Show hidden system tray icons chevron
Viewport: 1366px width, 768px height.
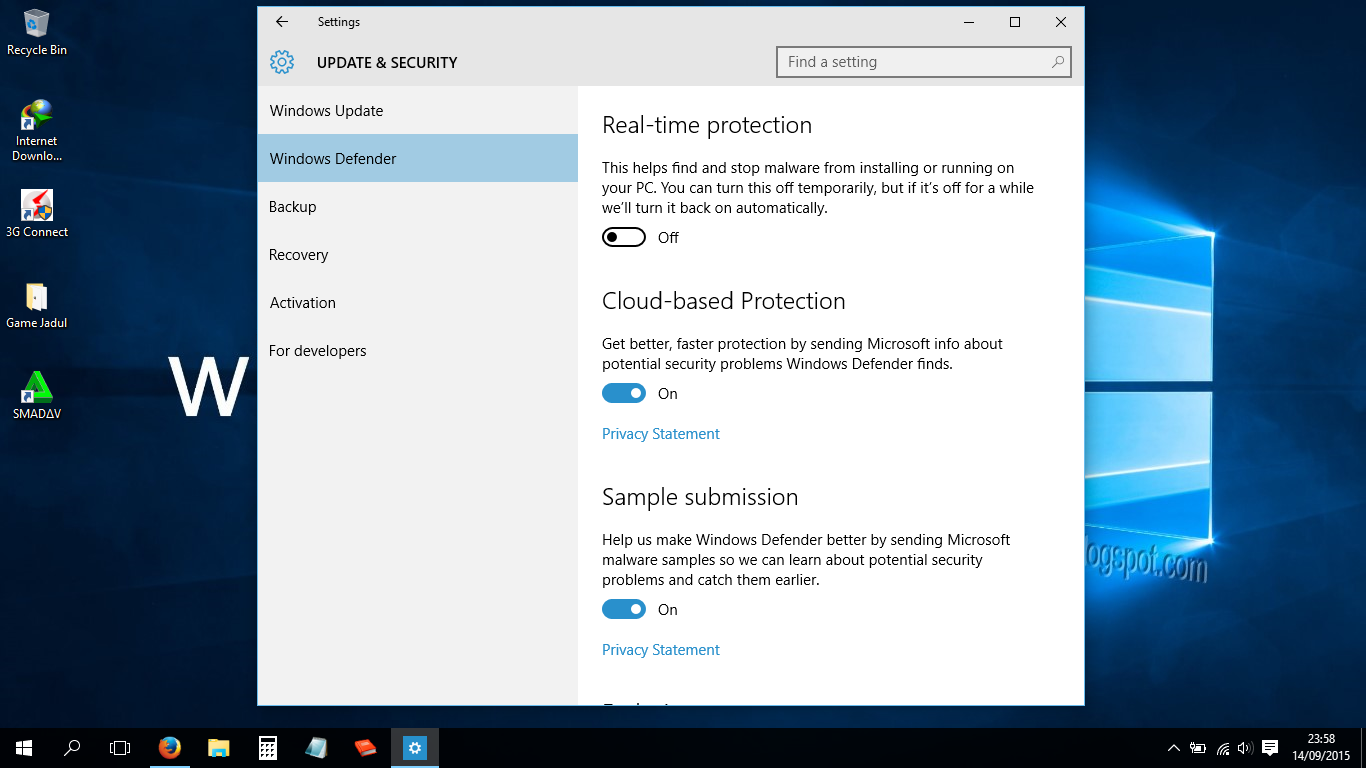(1173, 748)
